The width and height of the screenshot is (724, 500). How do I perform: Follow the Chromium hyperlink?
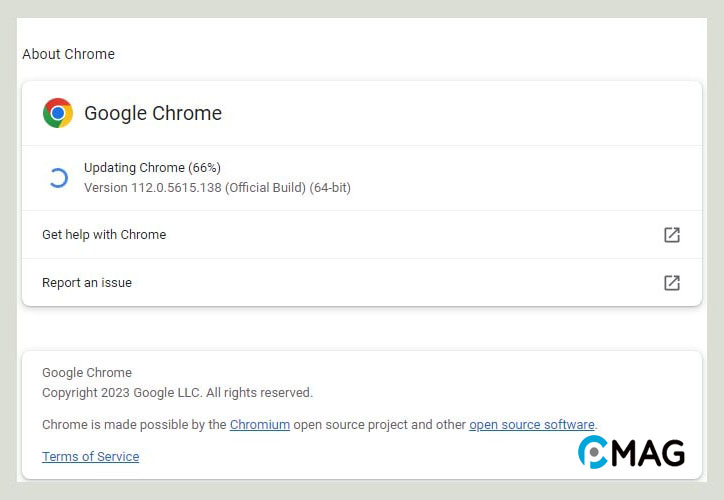pyautogui.click(x=260, y=425)
